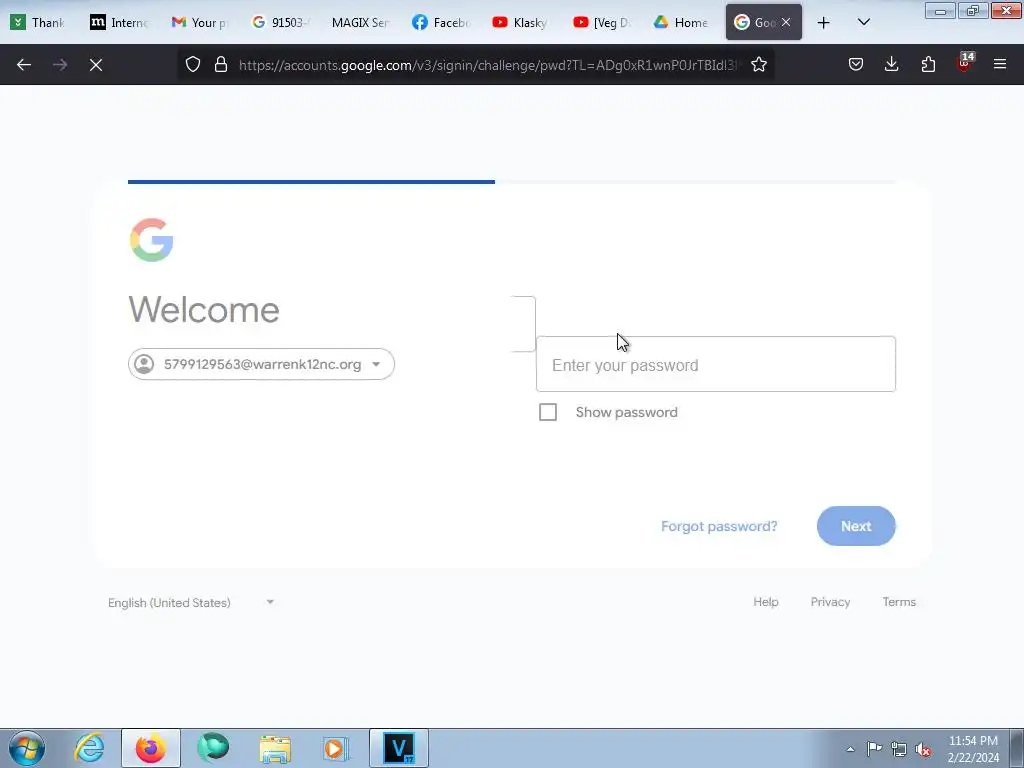Open the Help link
The height and width of the screenshot is (768, 1024).
765,601
